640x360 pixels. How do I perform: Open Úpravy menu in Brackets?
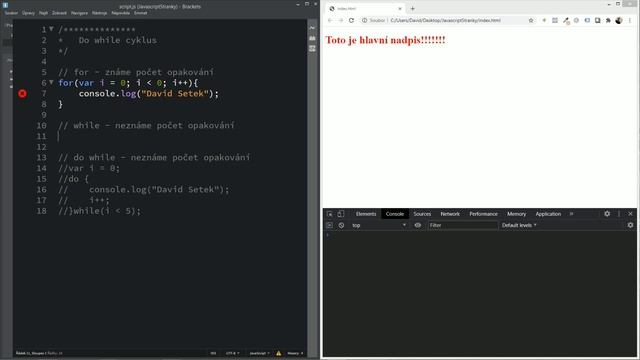(x=28, y=13)
